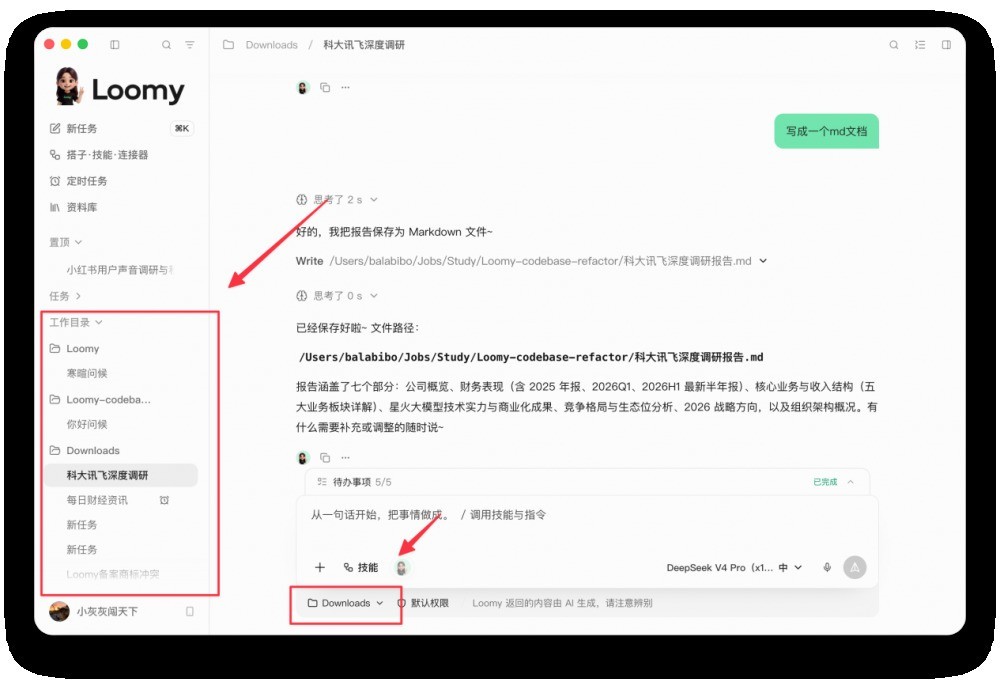Toggle the sidebar panel icon
Screen dimensions: 1000x689
(x=115, y=45)
